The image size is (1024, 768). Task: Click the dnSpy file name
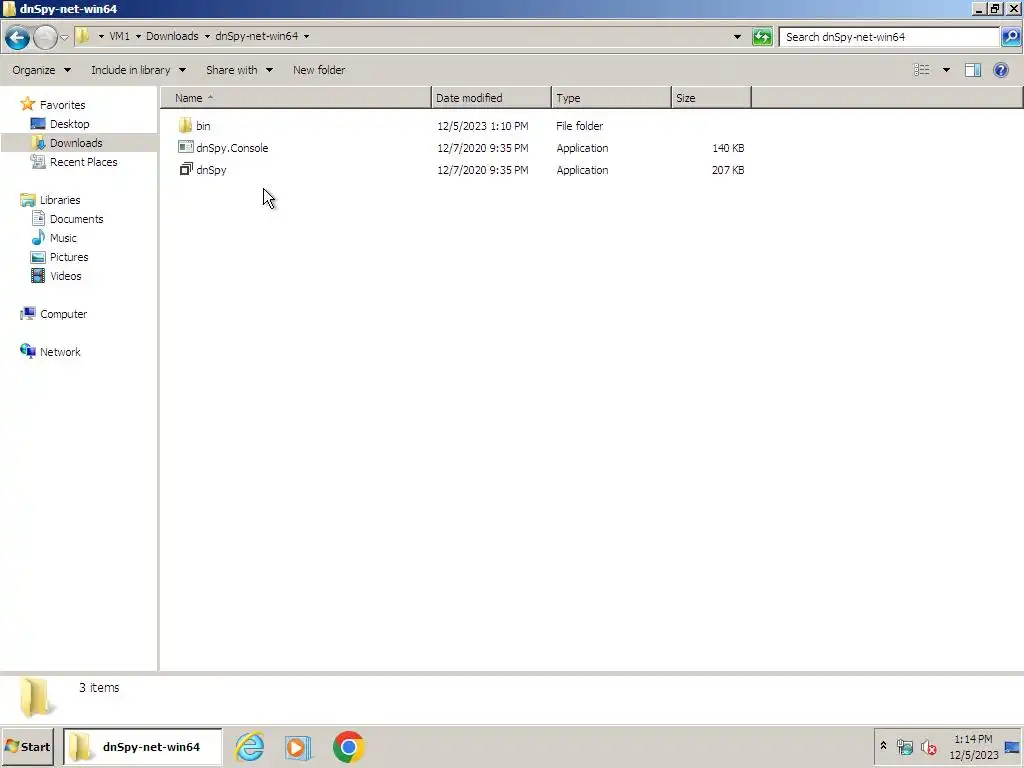tap(211, 170)
